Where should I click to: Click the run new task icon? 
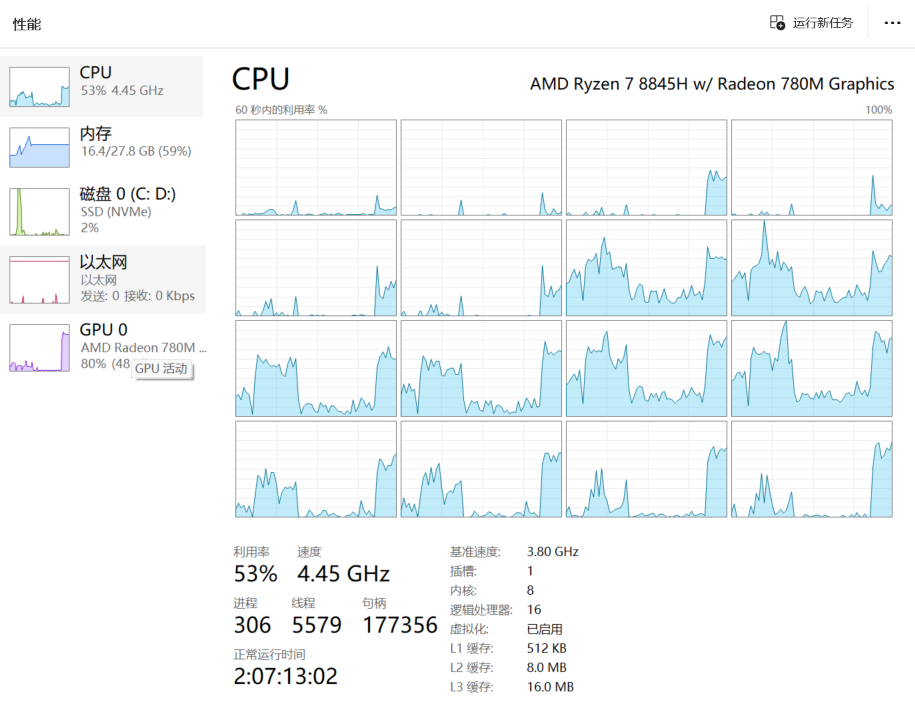click(777, 23)
